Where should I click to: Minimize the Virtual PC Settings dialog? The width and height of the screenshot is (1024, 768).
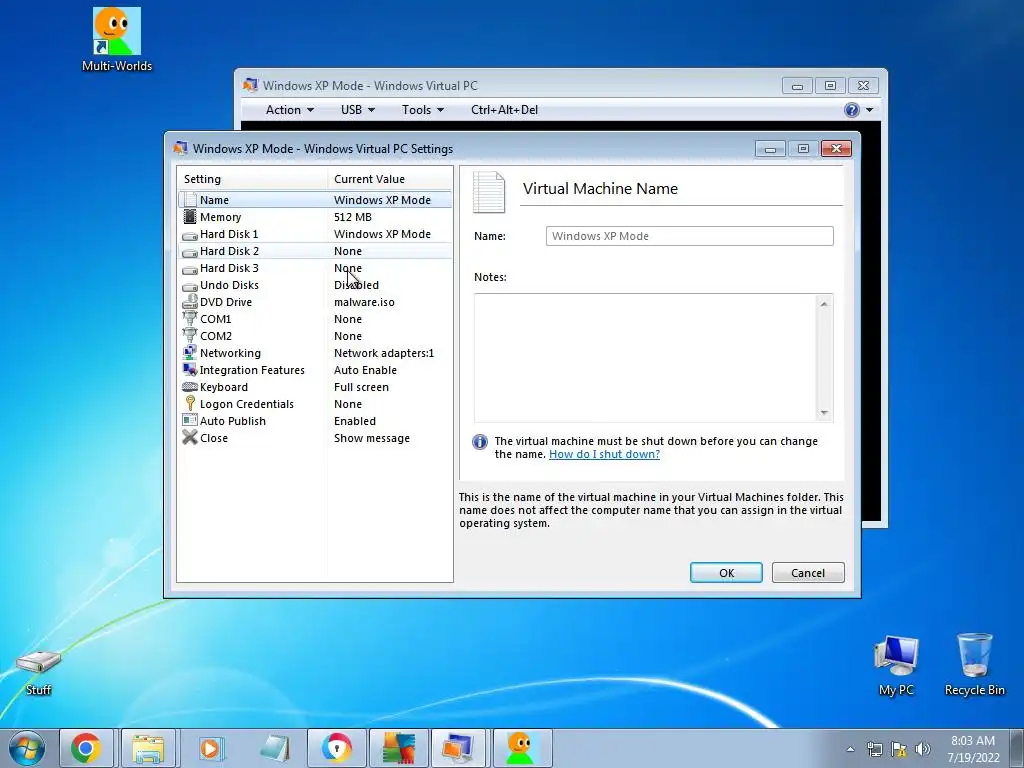pyautogui.click(x=770, y=149)
